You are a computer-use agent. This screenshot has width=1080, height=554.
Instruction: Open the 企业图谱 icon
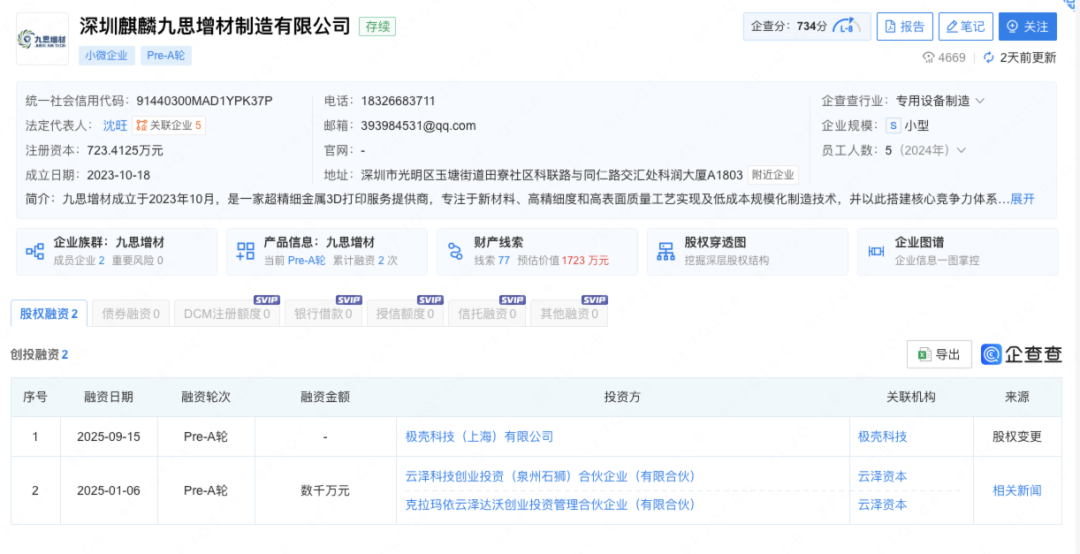876,252
